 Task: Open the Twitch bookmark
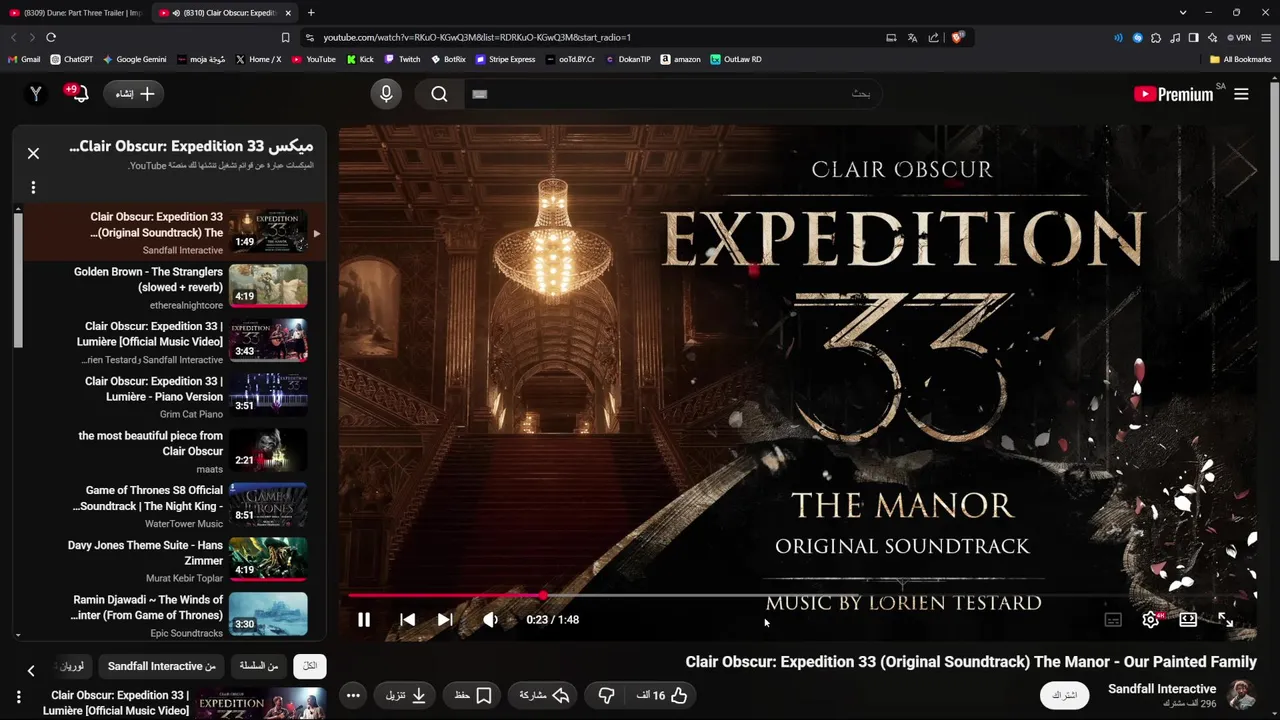click(x=402, y=59)
